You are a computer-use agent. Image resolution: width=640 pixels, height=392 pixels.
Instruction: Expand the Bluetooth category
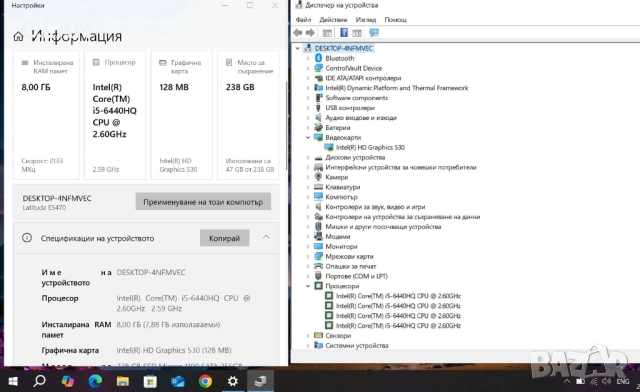click(x=308, y=58)
